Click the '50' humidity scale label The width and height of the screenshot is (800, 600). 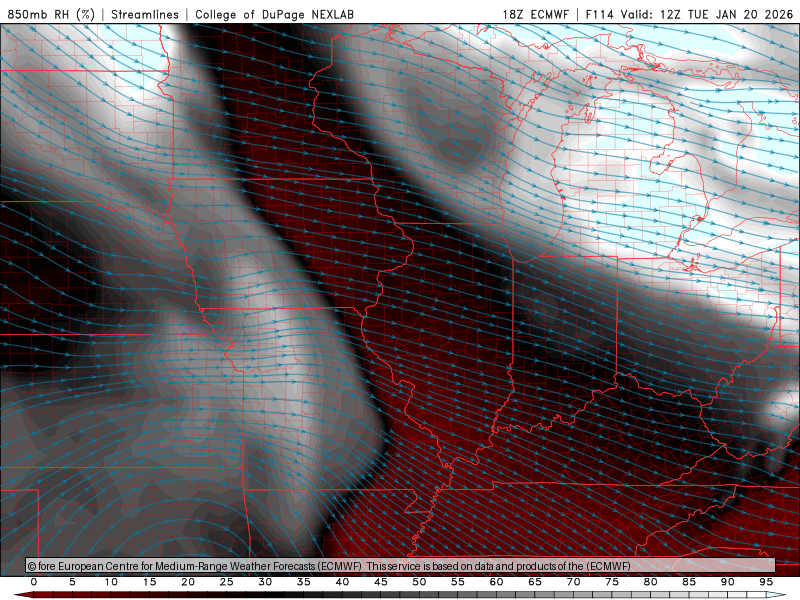(x=419, y=582)
